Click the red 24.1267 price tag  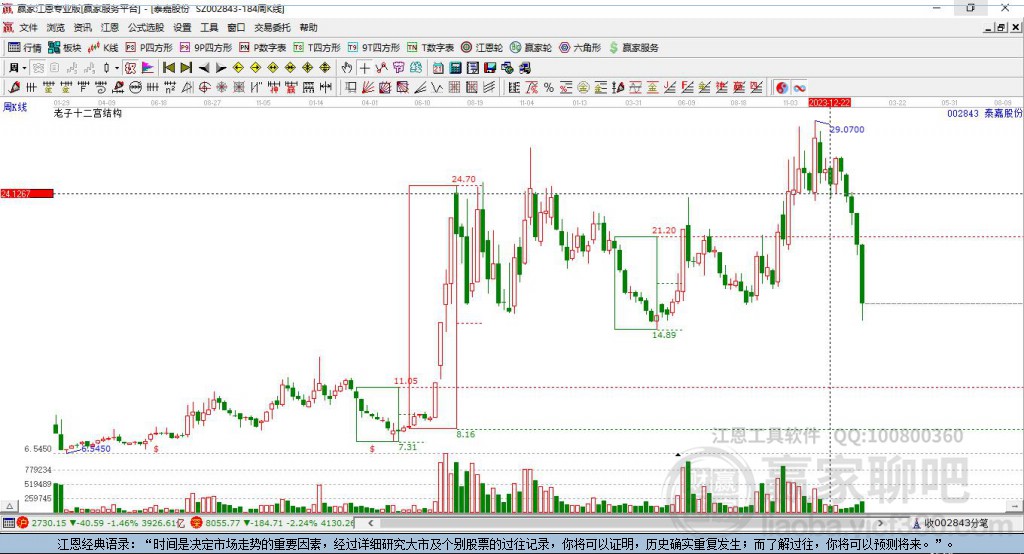[x=27, y=193]
